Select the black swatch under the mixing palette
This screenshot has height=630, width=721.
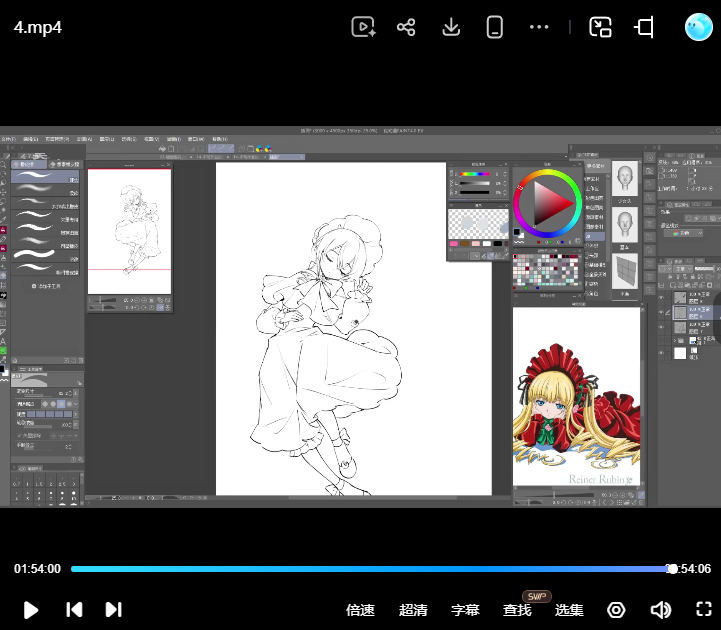pyautogui.click(x=498, y=244)
